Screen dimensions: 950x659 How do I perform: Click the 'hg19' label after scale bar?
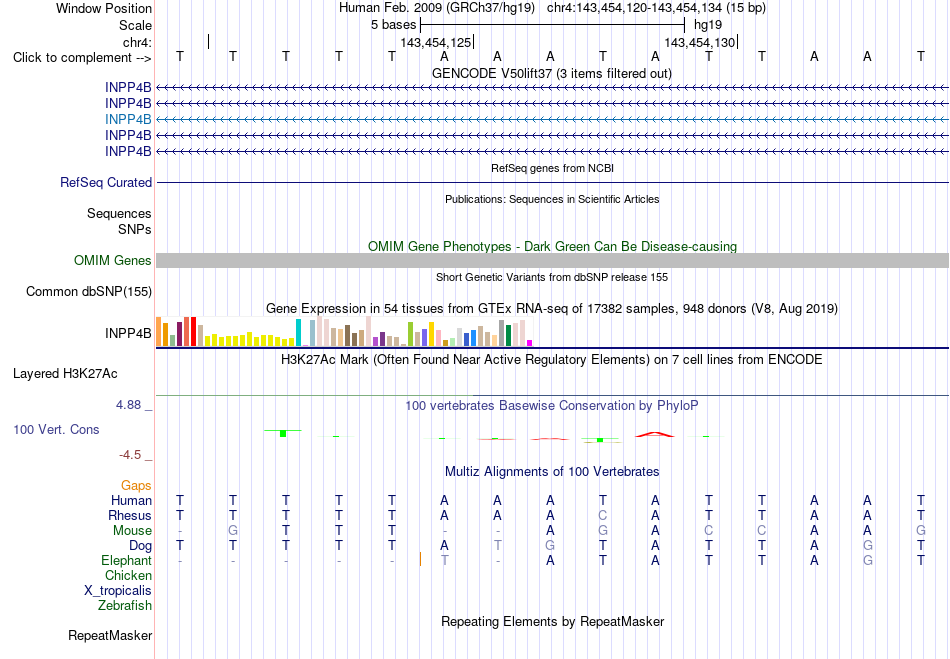pyautogui.click(x=708, y=25)
